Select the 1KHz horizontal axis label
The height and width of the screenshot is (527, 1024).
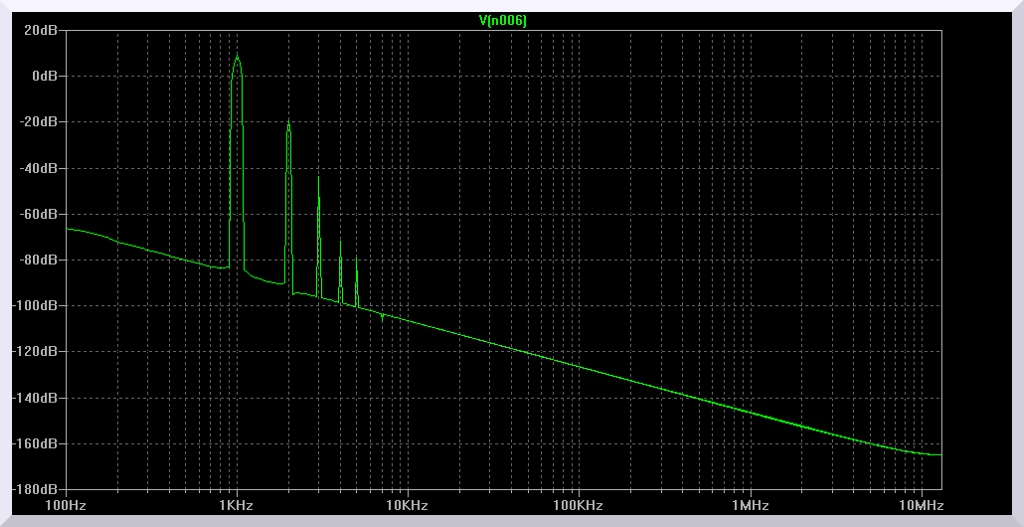point(236,506)
